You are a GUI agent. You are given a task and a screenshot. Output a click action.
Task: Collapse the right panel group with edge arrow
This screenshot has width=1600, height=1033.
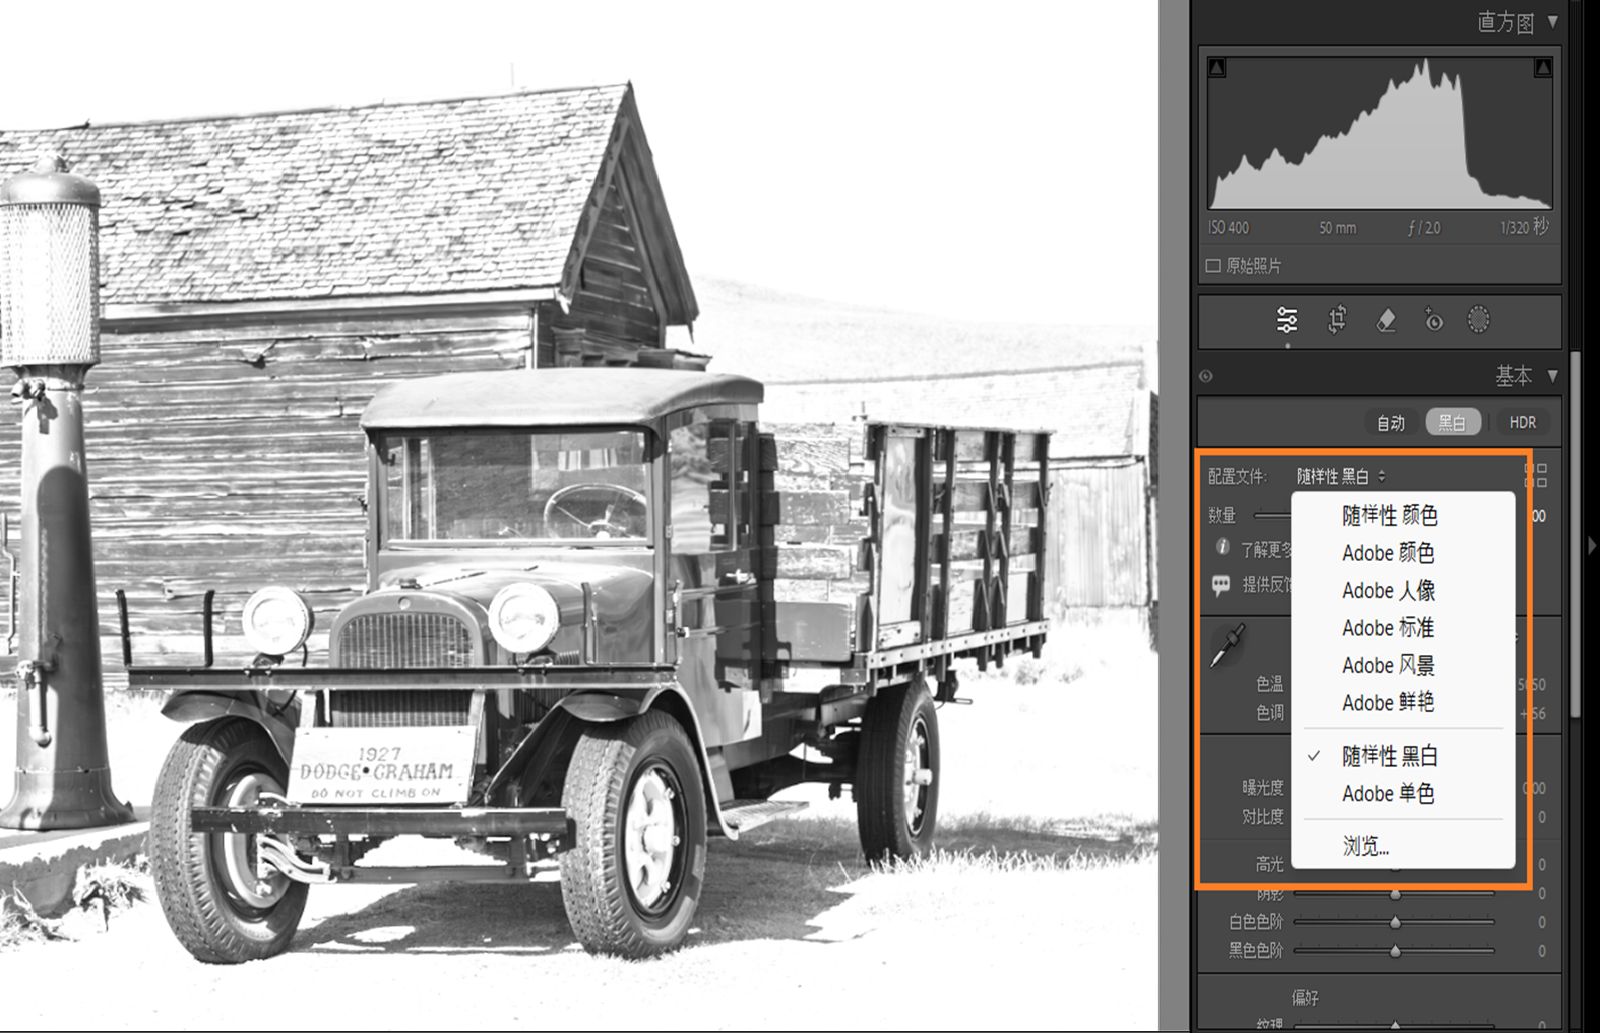pos(1590,546)
